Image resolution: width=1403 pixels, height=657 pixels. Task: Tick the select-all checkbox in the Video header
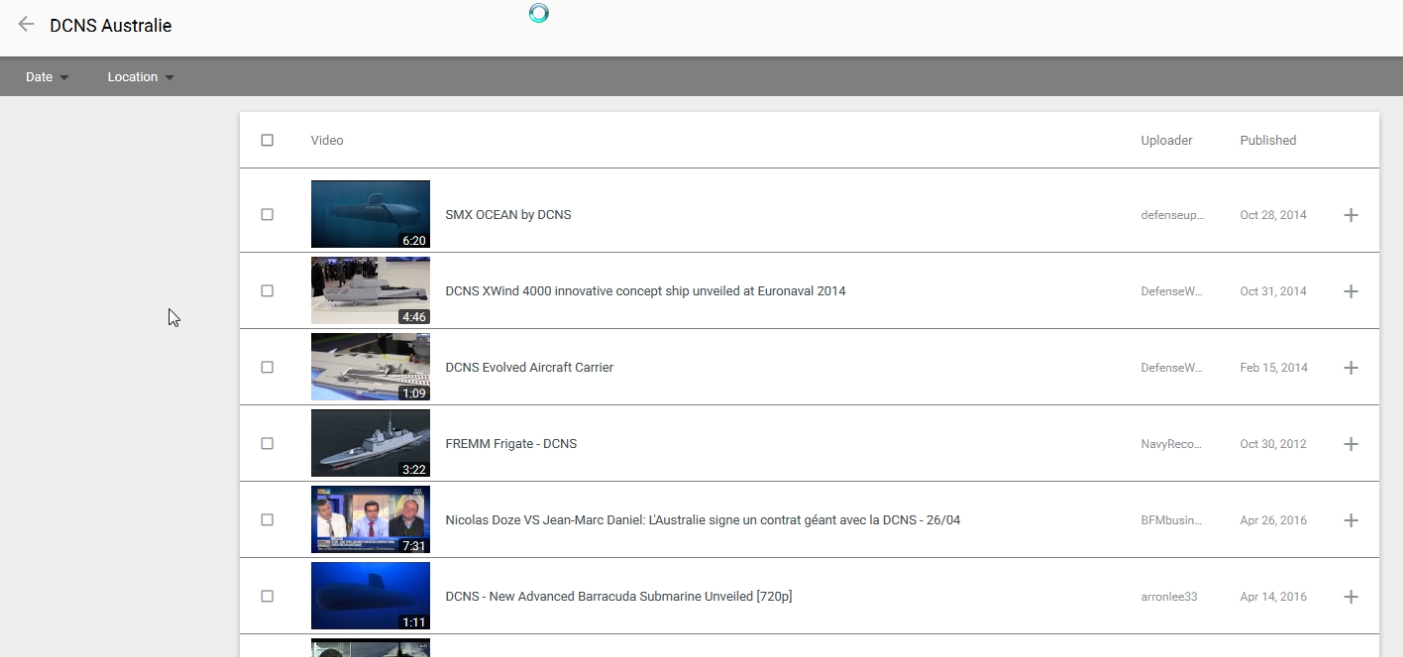pos(267,140)
